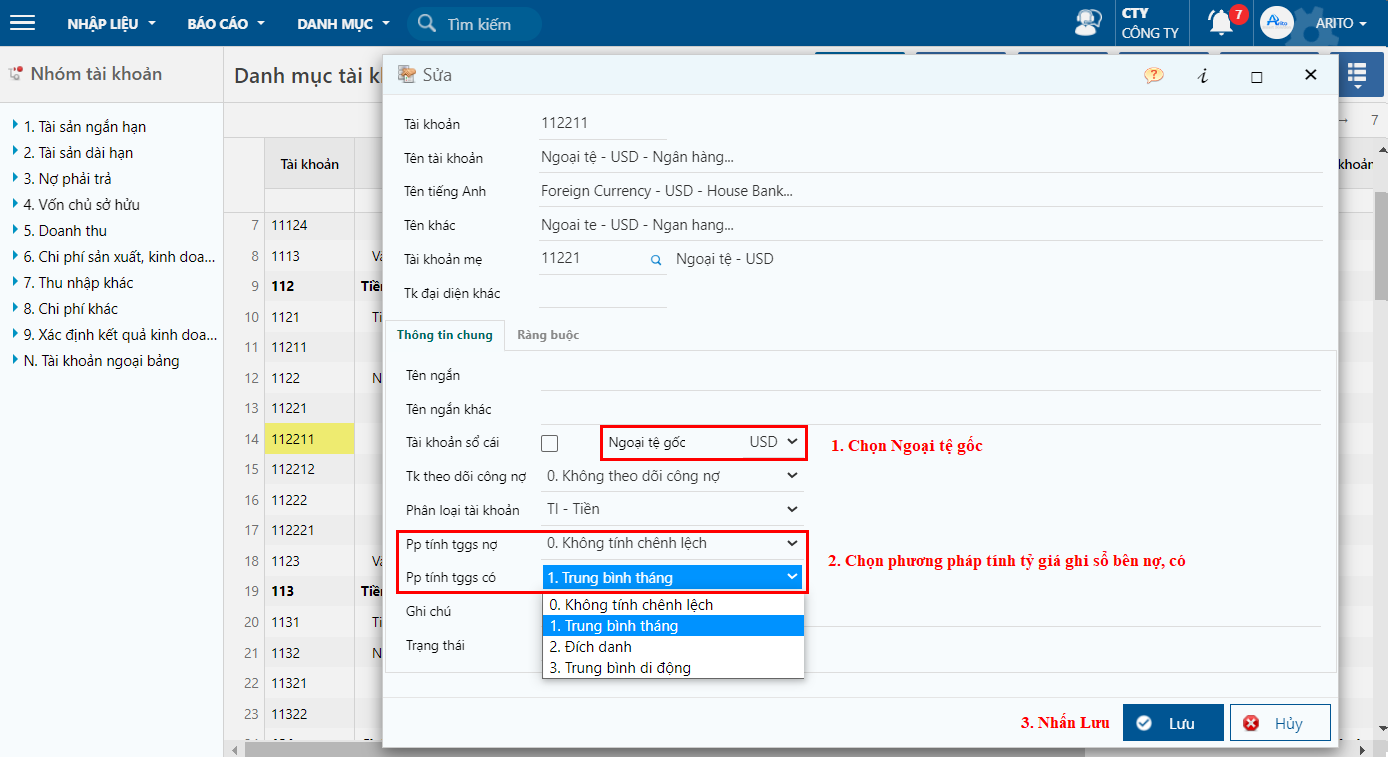
Task: Open the Ngoại tệ gốc USD dropdown
Action: [773, 442]
